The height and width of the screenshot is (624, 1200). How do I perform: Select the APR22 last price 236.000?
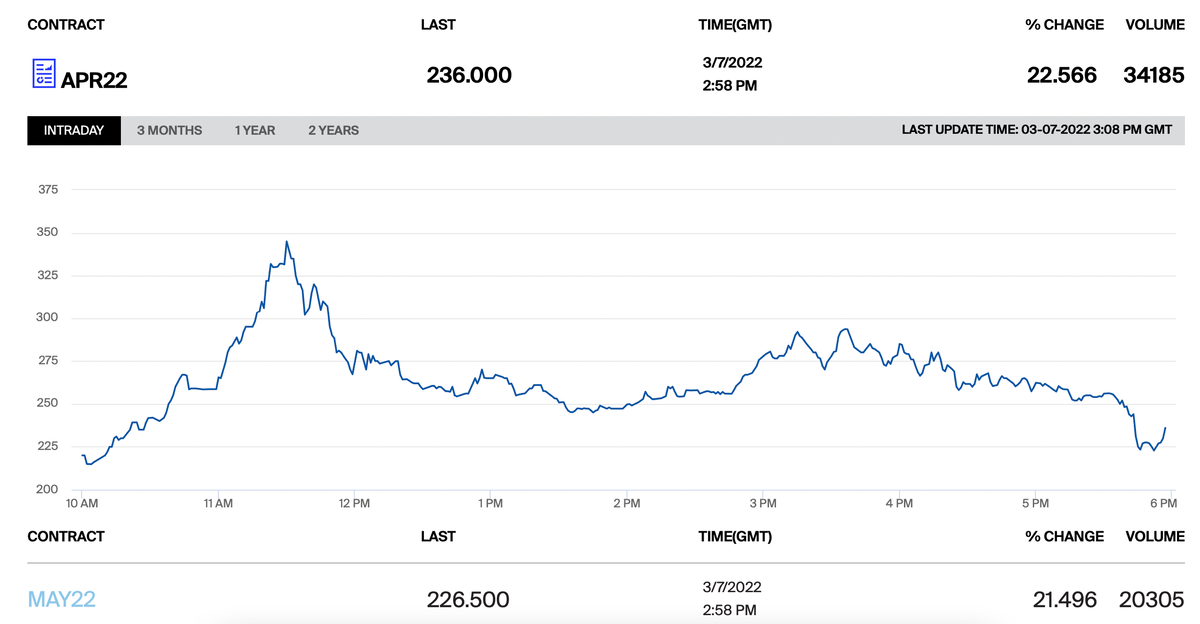click(469, 75)
